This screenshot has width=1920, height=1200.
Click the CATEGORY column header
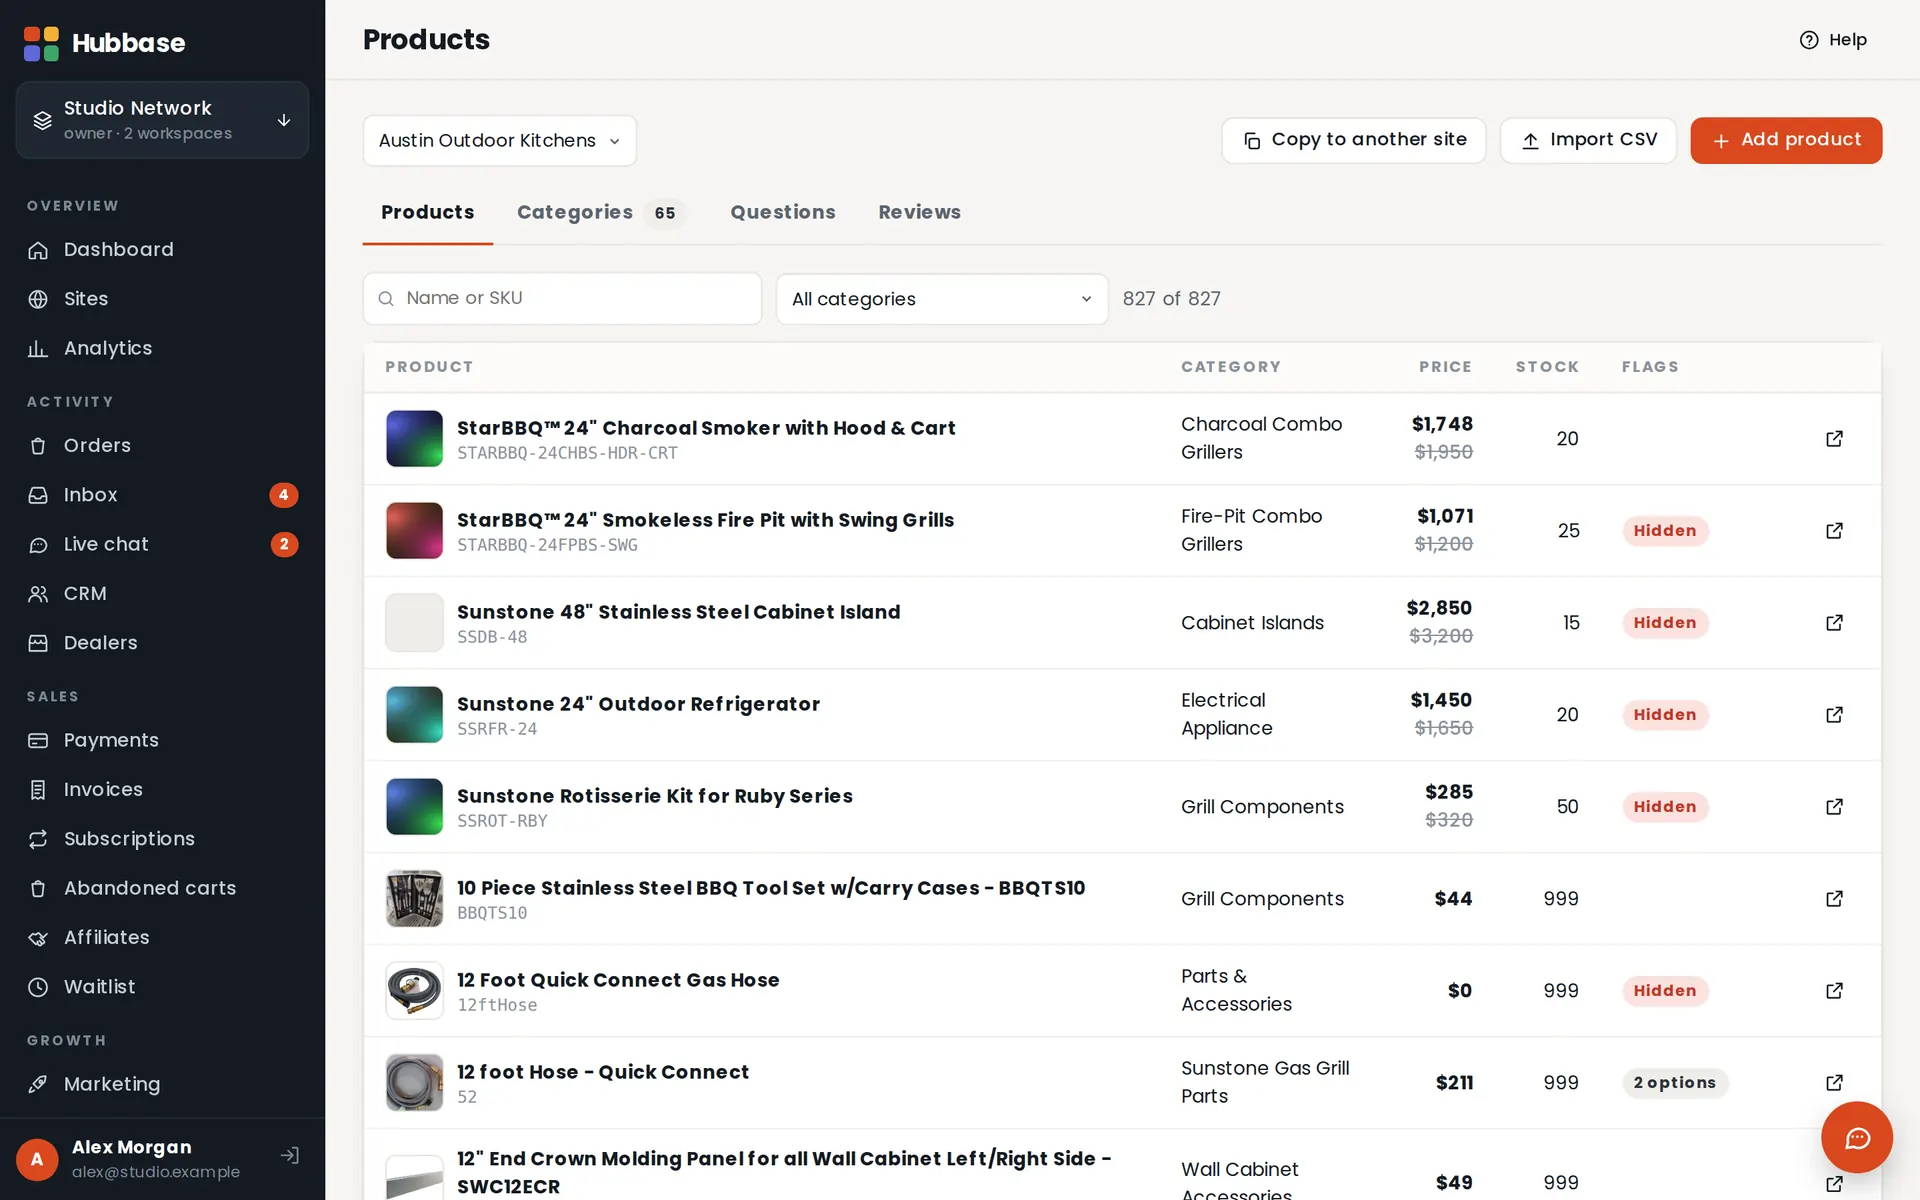(x=1230, y=367)
